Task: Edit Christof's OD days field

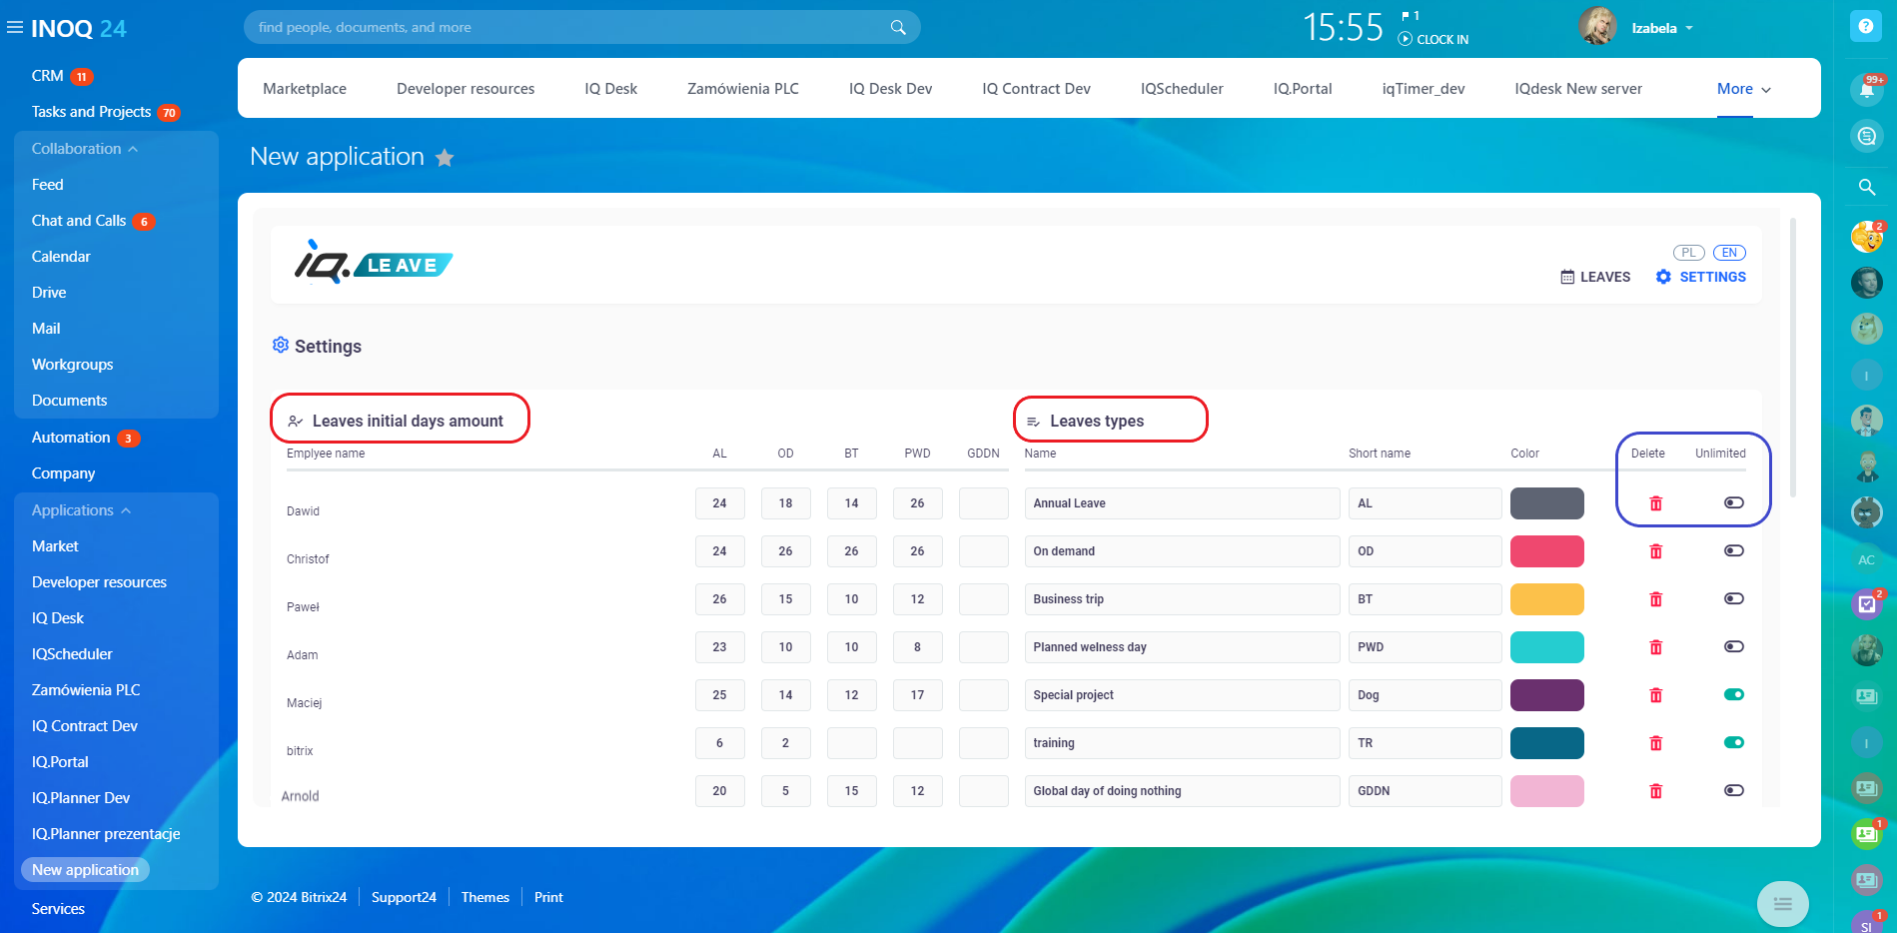Action: point(786,551)
